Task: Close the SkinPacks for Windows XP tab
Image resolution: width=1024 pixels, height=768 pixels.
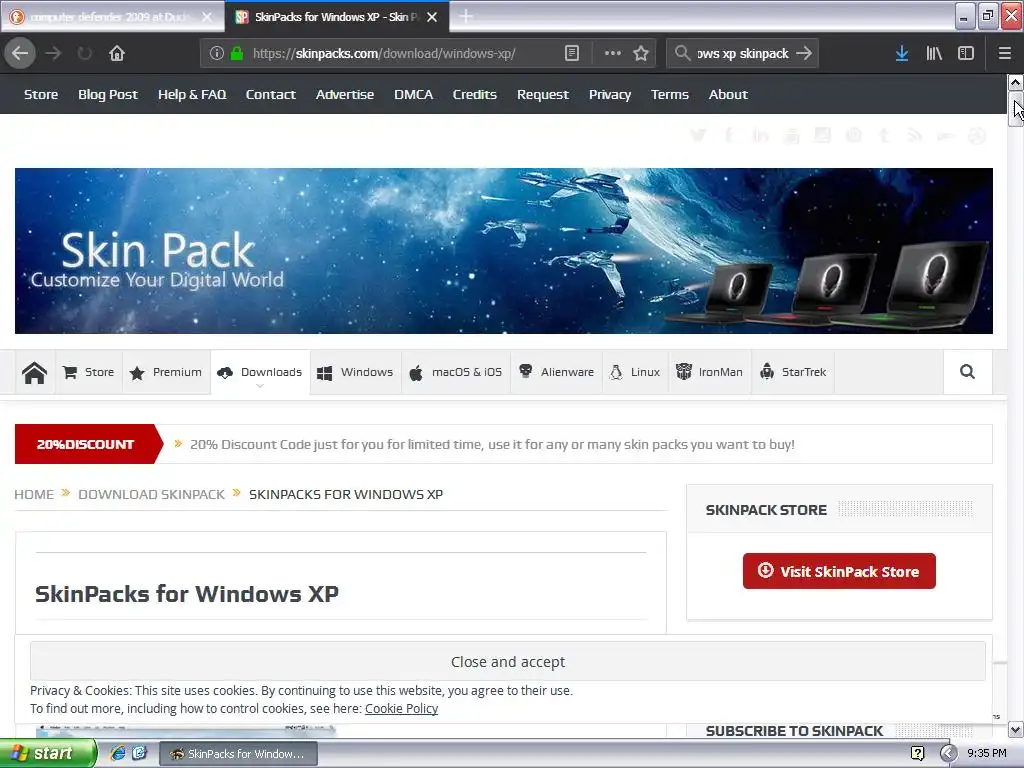Action: (x=432, y=17)
